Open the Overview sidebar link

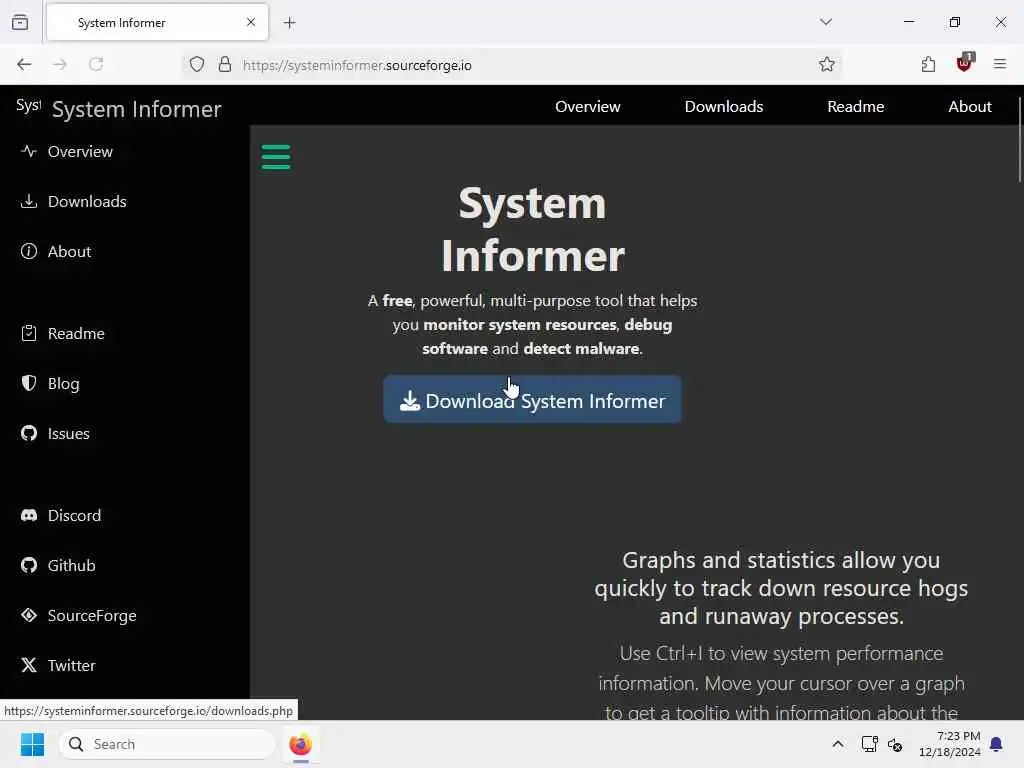(x=80, y=152)
